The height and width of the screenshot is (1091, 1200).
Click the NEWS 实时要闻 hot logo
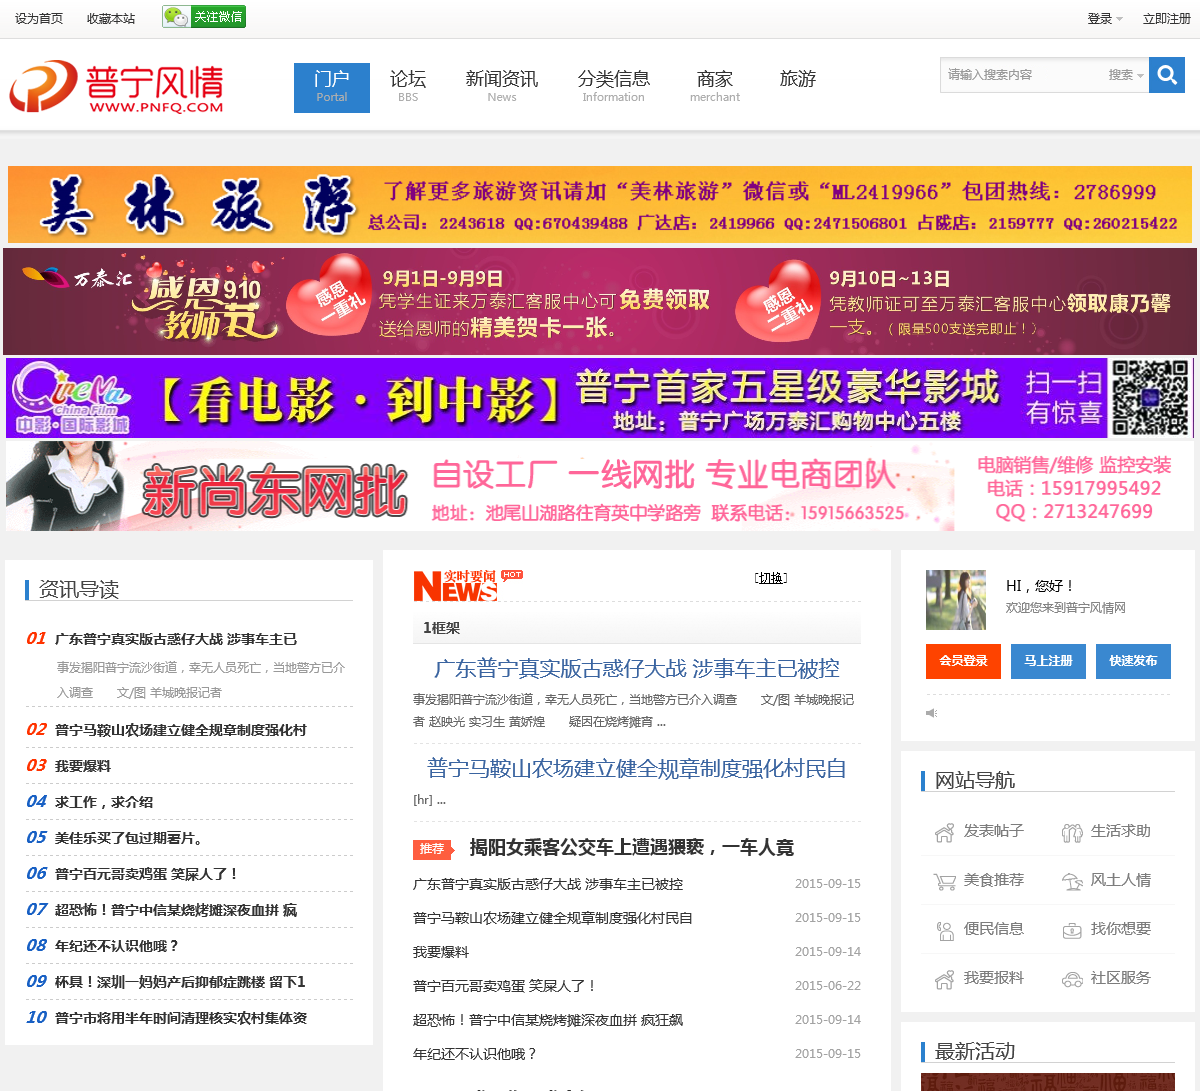[468, 585]
